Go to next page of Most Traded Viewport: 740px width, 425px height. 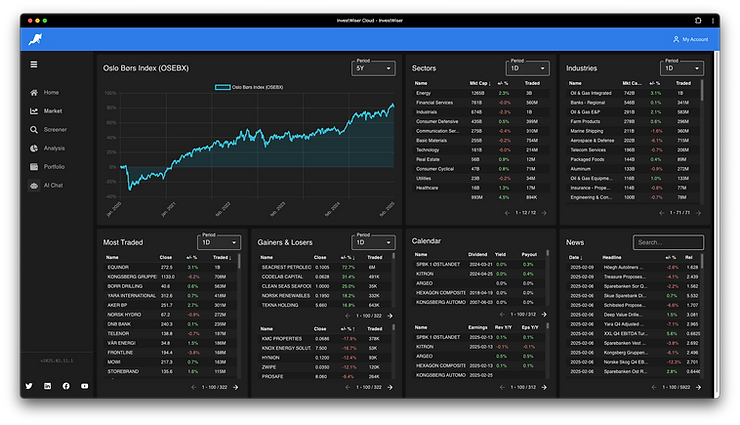click(236, 387)
